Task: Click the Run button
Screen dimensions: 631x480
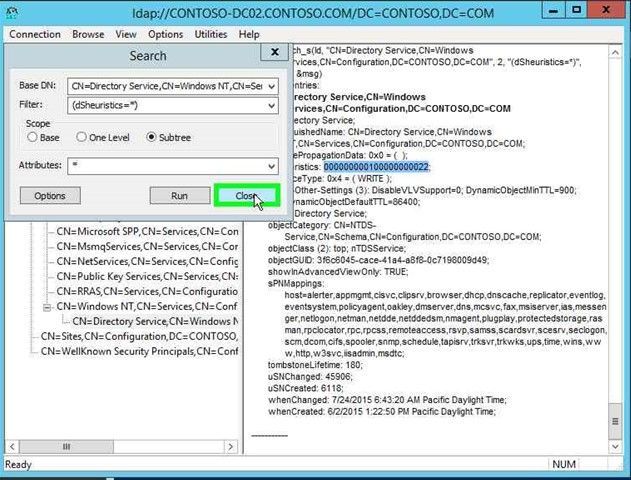Action: 179,196
